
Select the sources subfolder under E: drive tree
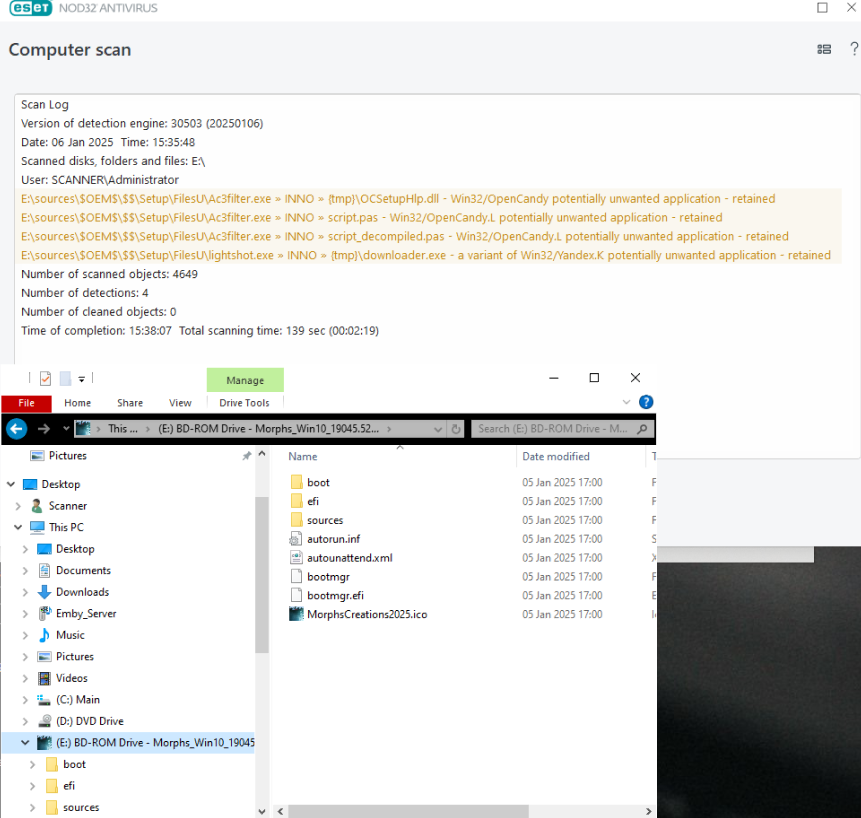(x=81, y=808)
